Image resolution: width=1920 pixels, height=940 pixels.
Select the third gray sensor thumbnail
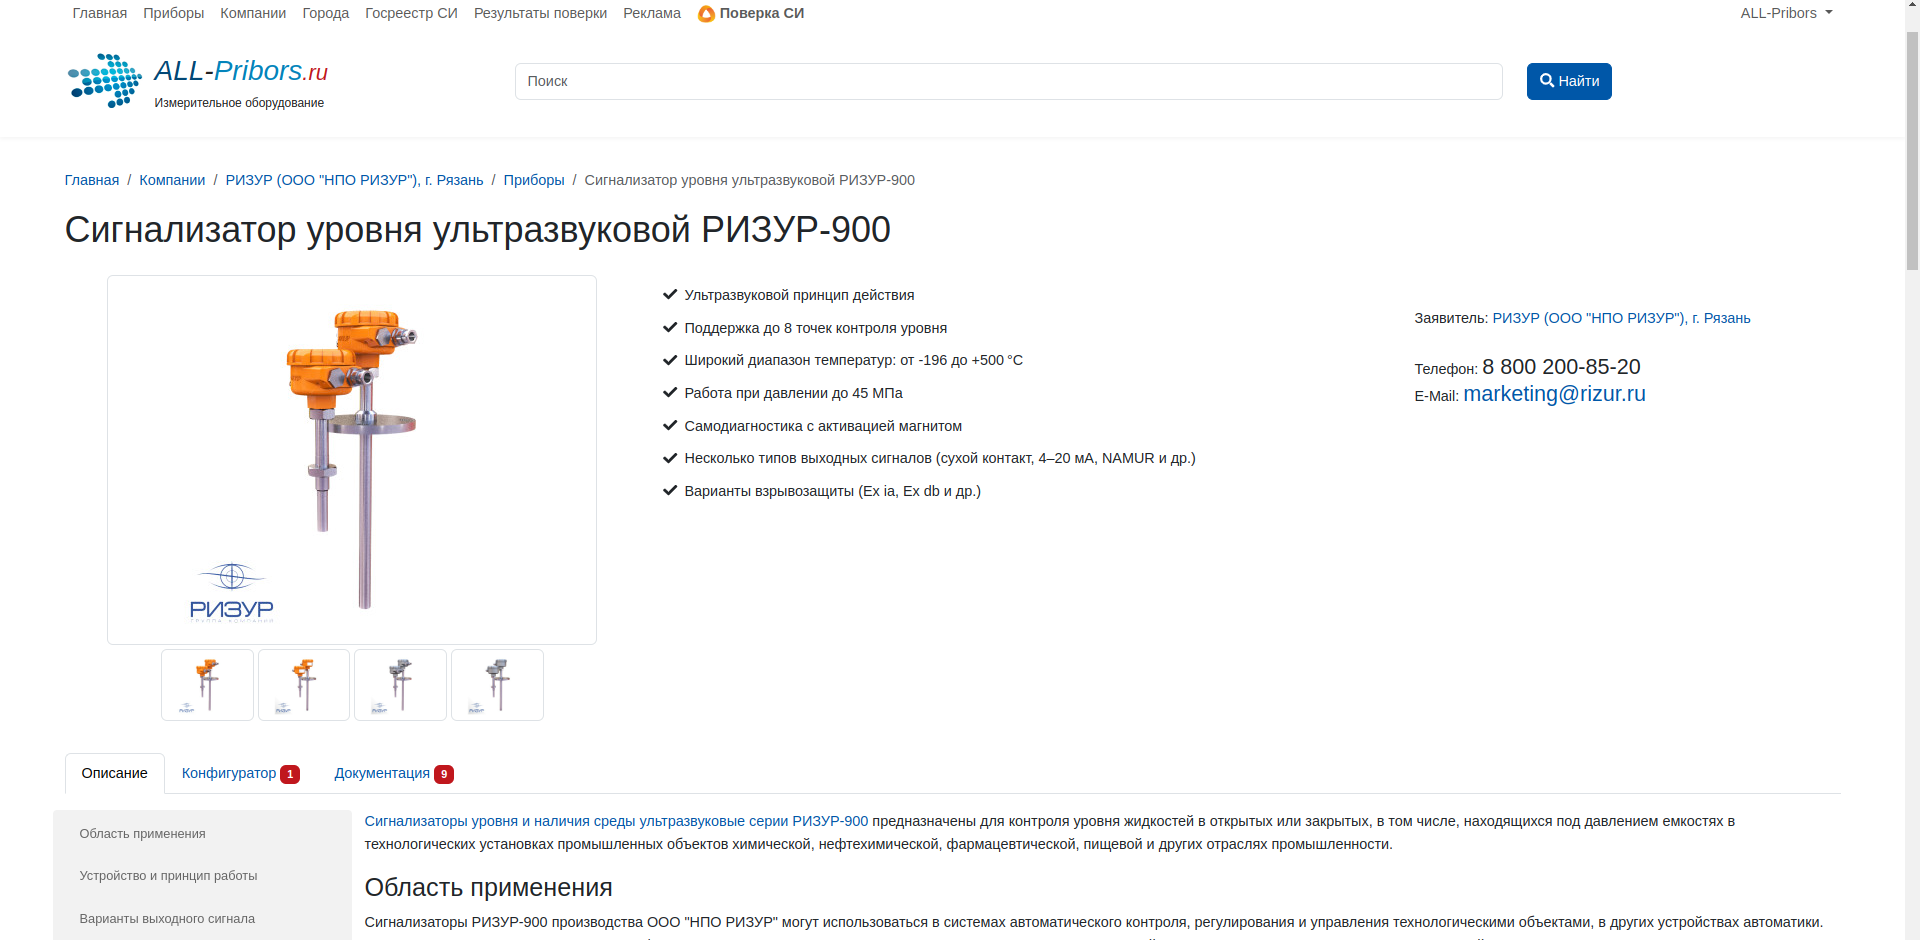400,685
